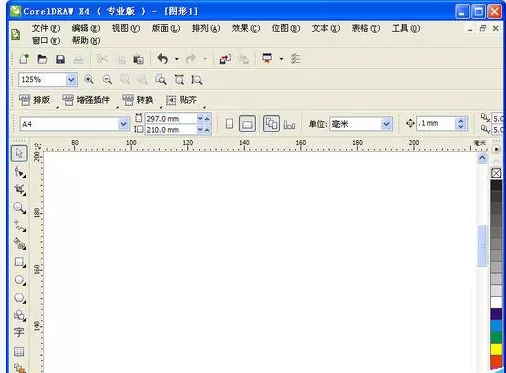506x373 pixels.
Task: Decrease the nudge offset with the down arrow
Action: [x=461, y=127]
